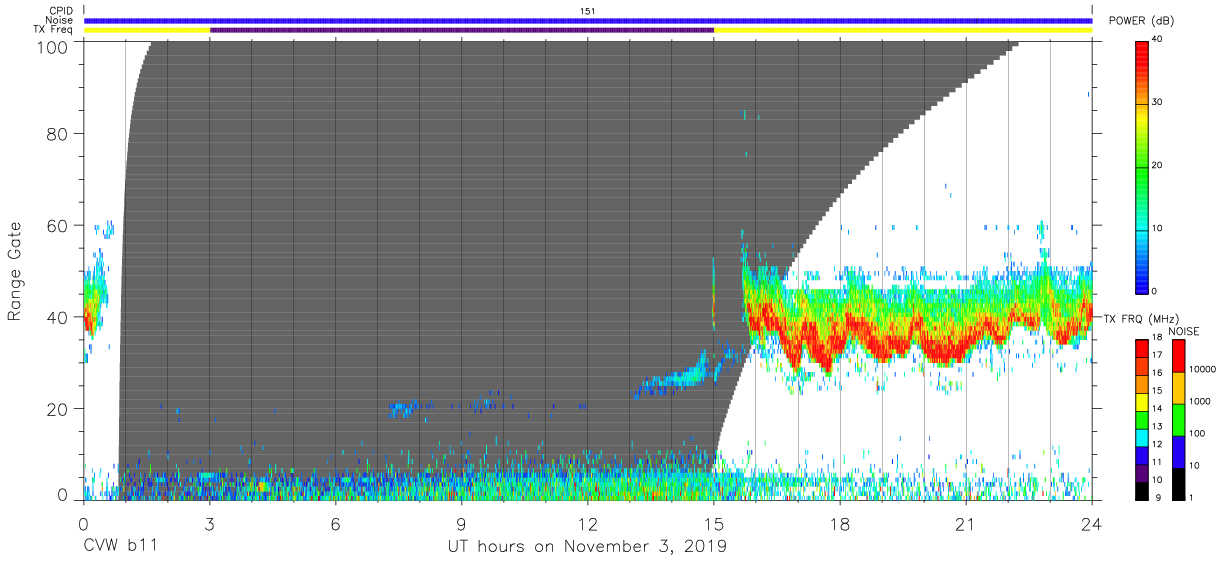Viewport: 1228px width, 567px height.
Task: Click the '80' tick on Range Gate axis
Action: [58, 133]
